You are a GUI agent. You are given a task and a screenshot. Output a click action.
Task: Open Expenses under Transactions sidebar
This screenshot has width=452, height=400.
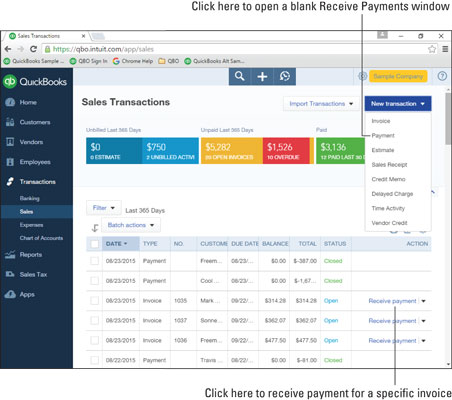[31, 225]
